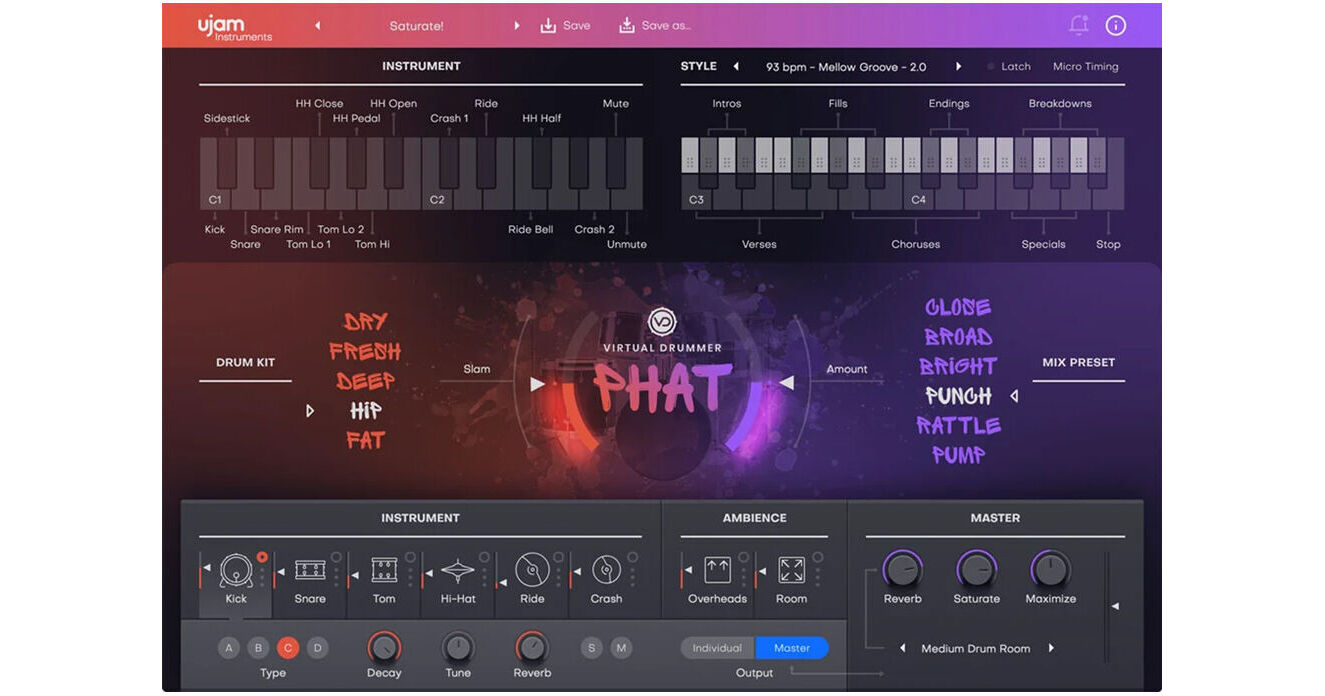Select previous style arrow
Screen dimensions: 1325x696
[x=736, y=67]
